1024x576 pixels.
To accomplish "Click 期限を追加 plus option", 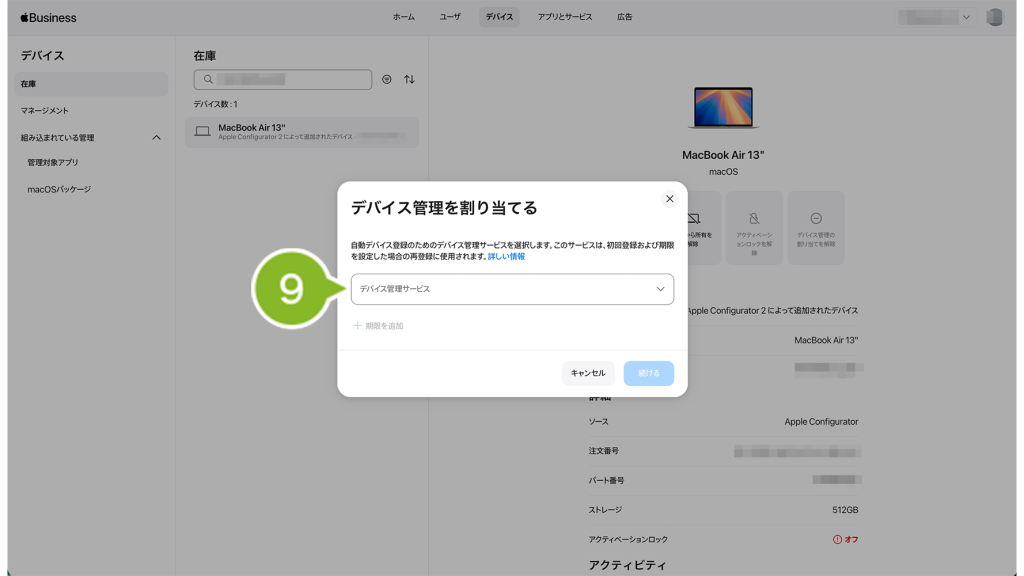I will coord(379,326).
